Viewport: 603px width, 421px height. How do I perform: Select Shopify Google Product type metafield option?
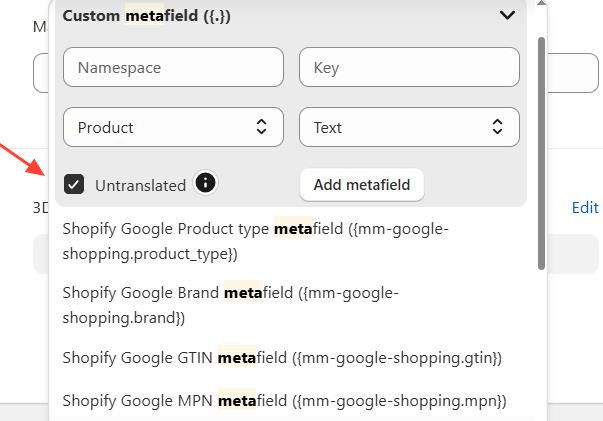click(255, 241)
